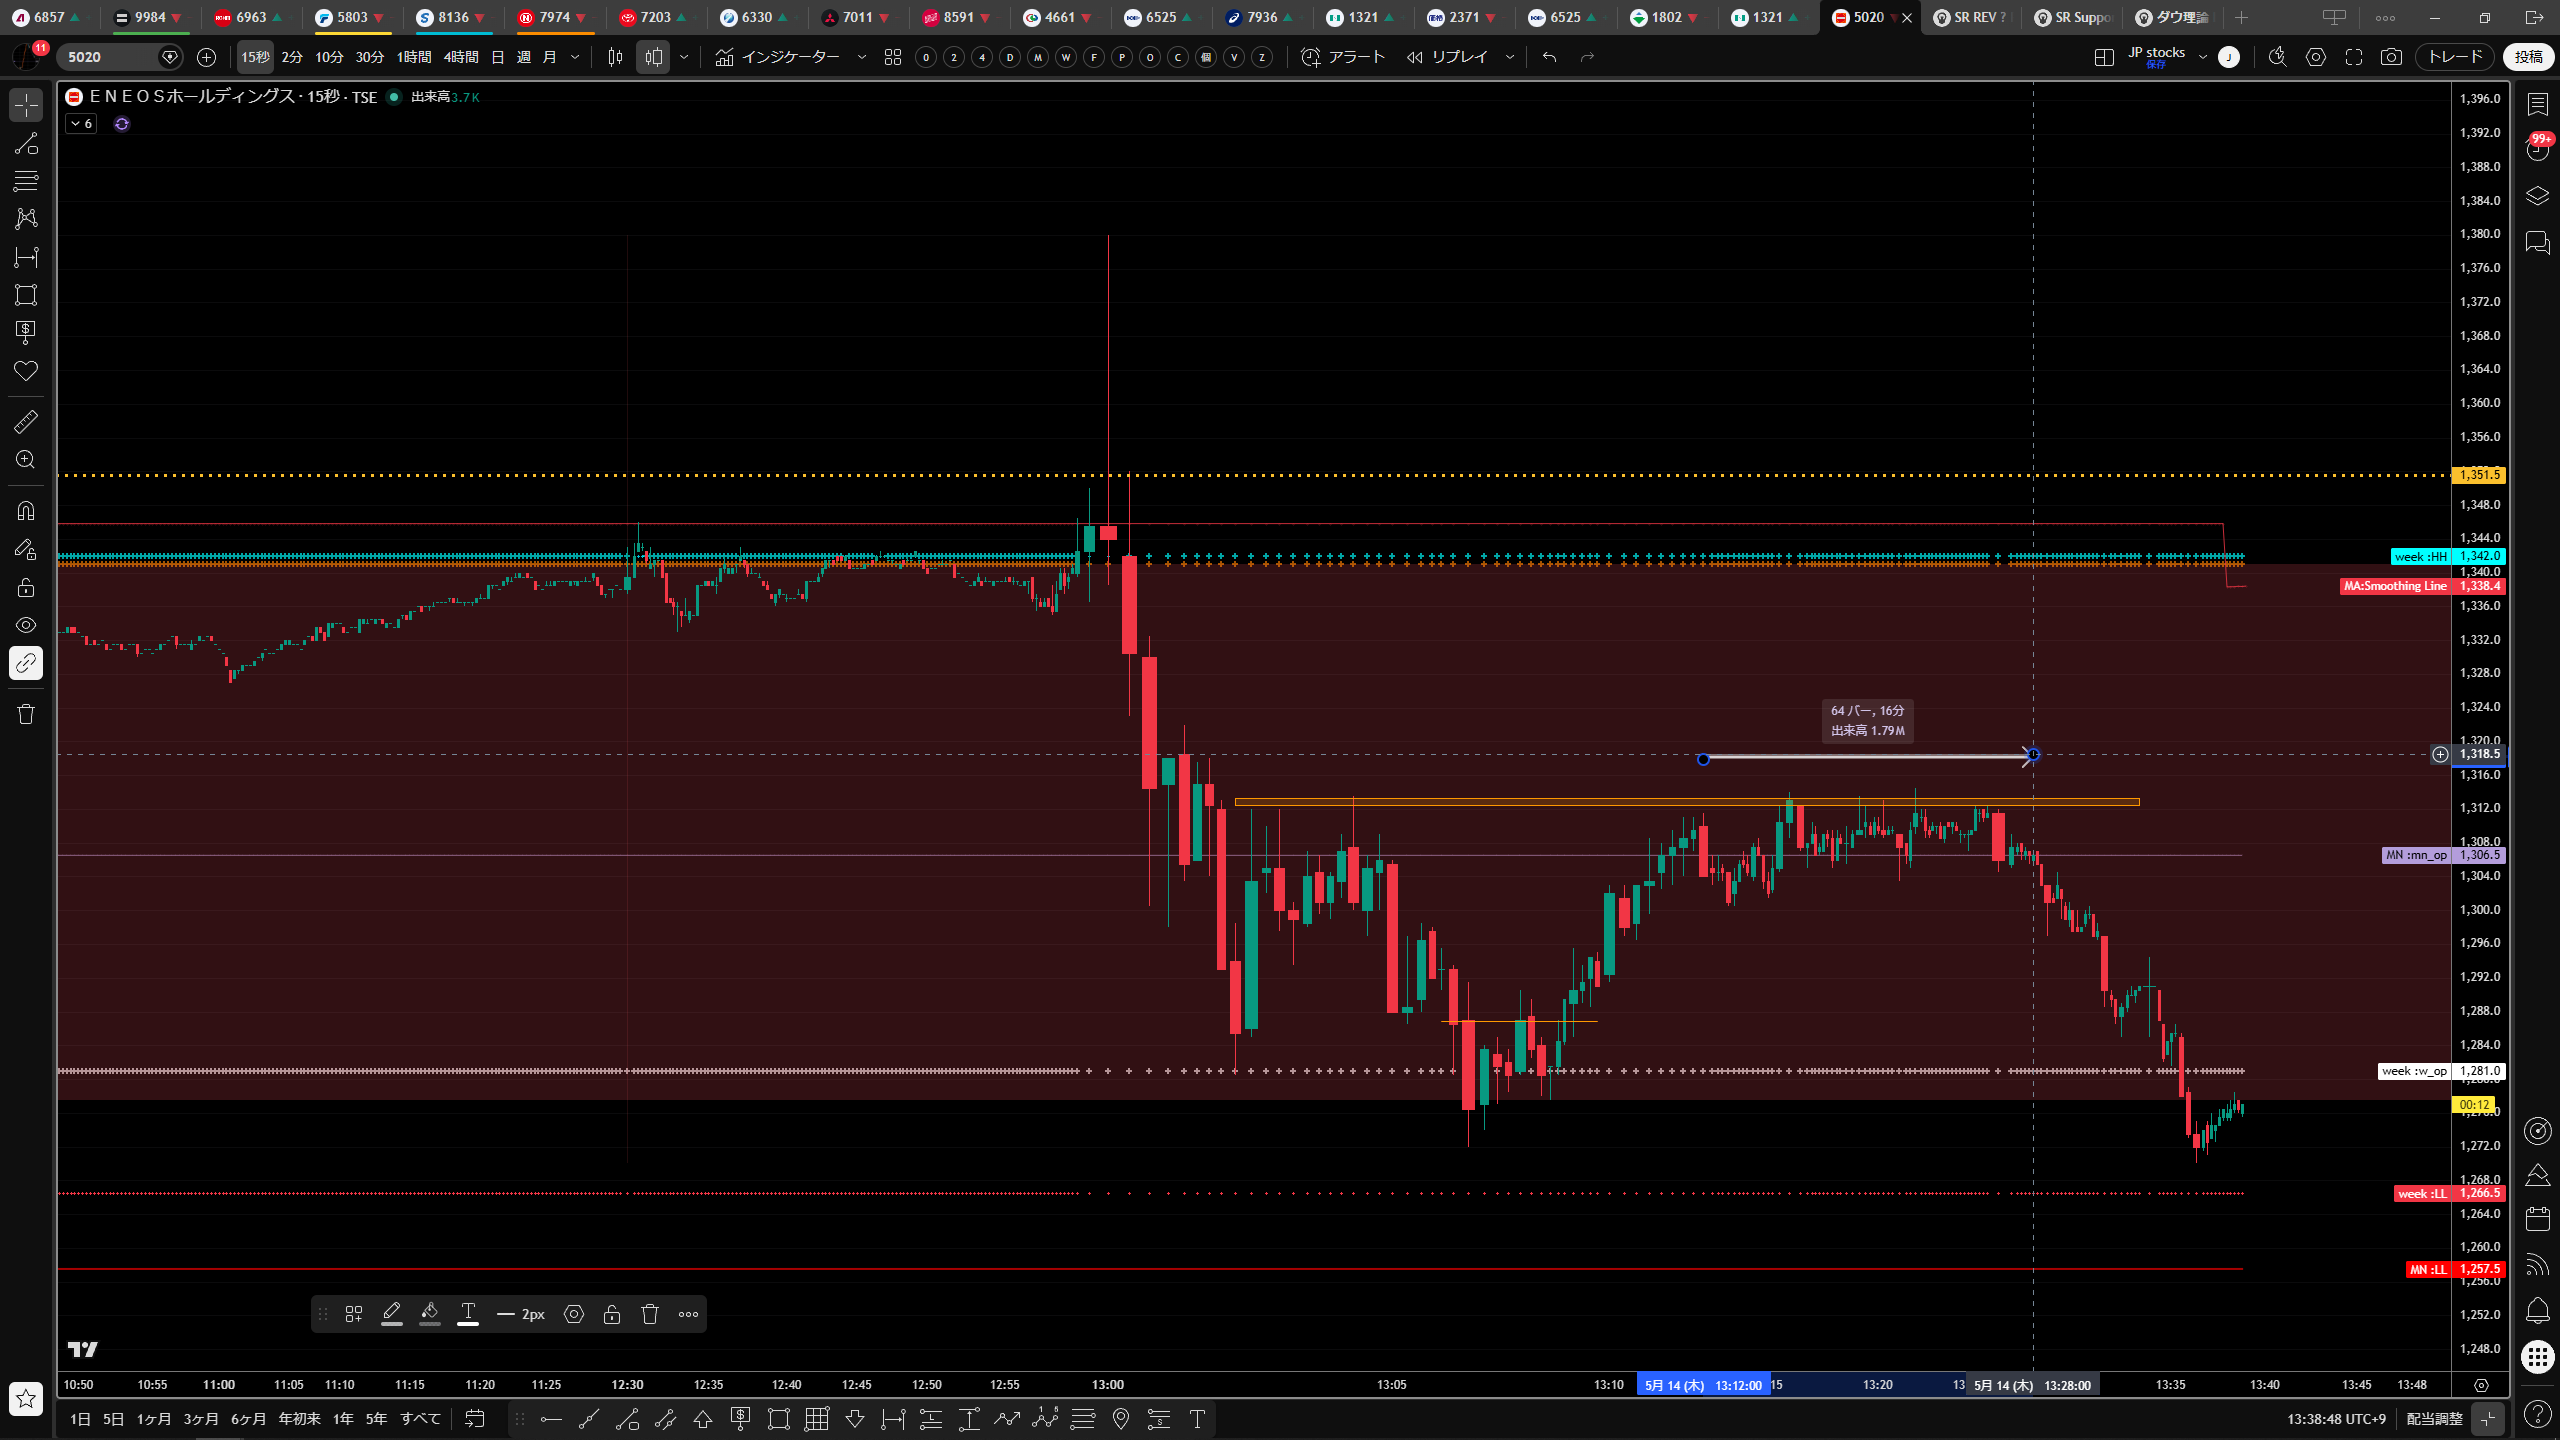Open the SR REV tab
Image resolution: width=2560 pixels, height=1440 pixels.
pos(1970,17)
